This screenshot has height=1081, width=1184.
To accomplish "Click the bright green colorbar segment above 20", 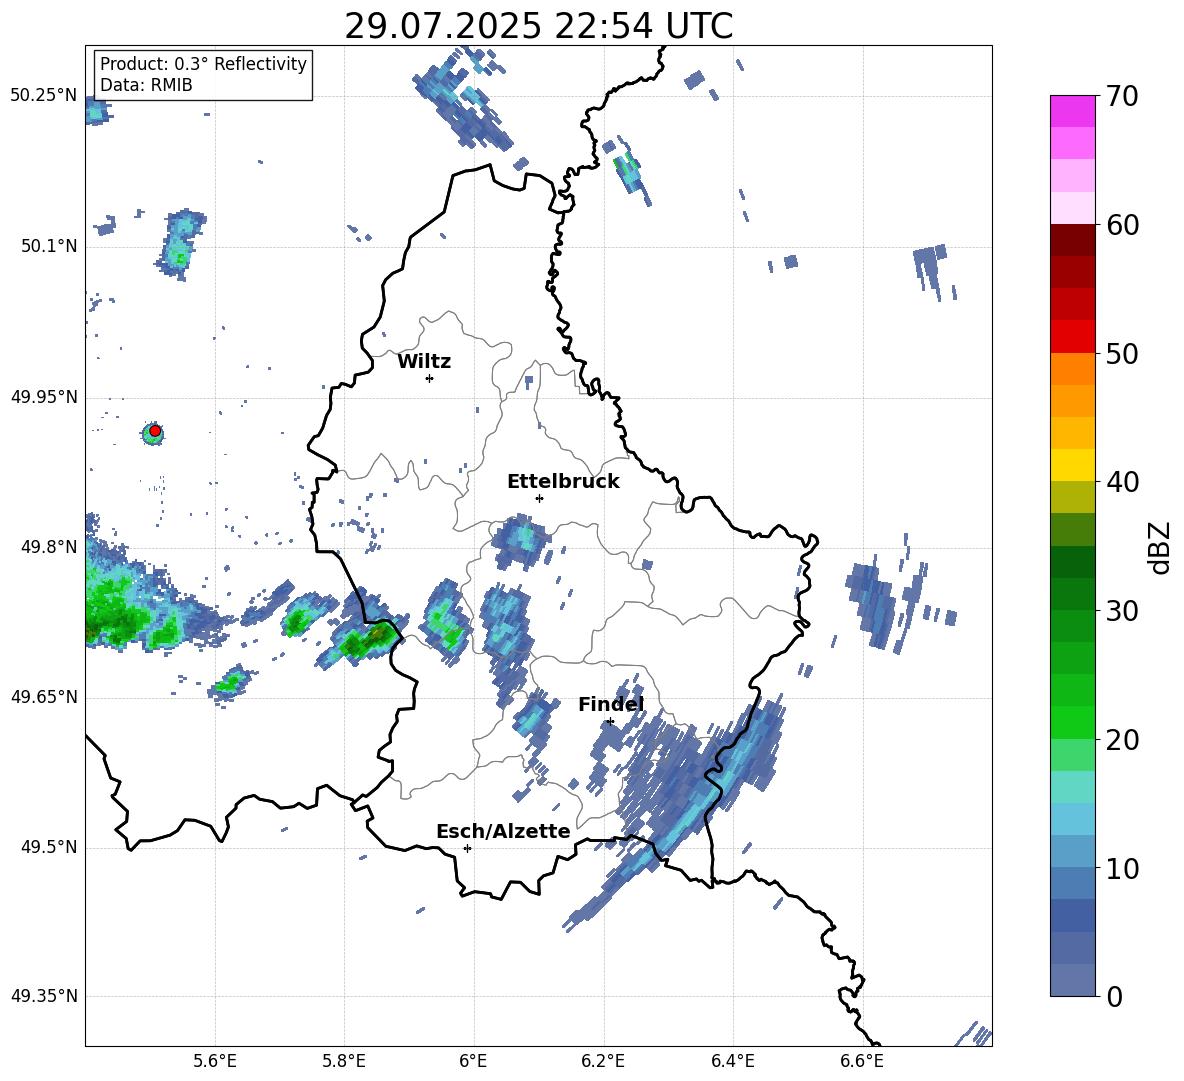I will coord(1072,722).
